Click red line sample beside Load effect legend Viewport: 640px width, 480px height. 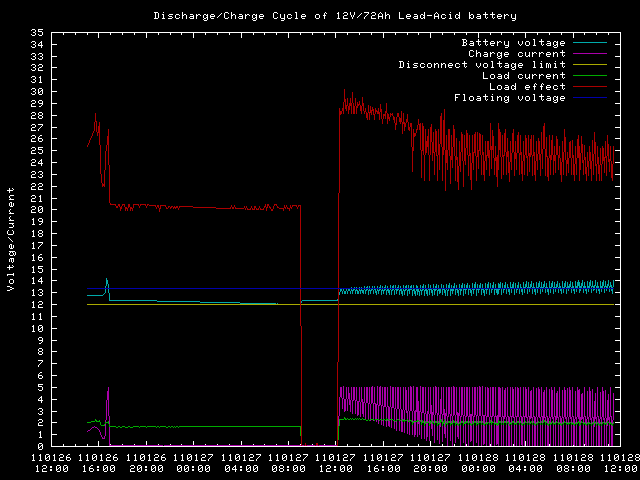coord(592,87)
